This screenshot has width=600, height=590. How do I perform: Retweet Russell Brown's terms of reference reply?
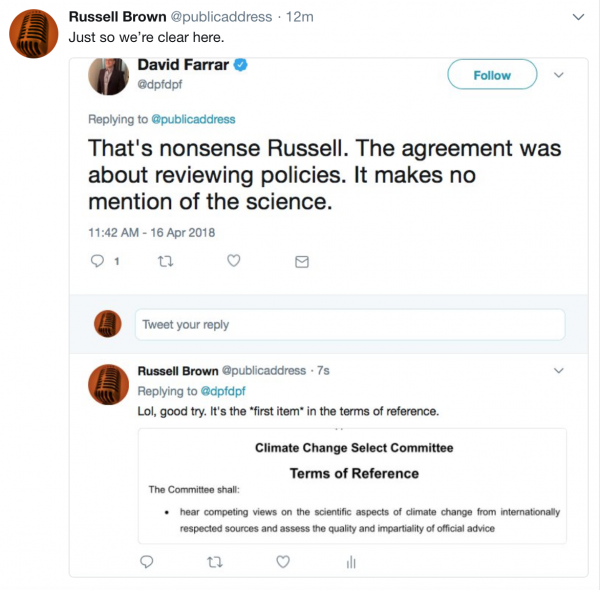point(214,561)
